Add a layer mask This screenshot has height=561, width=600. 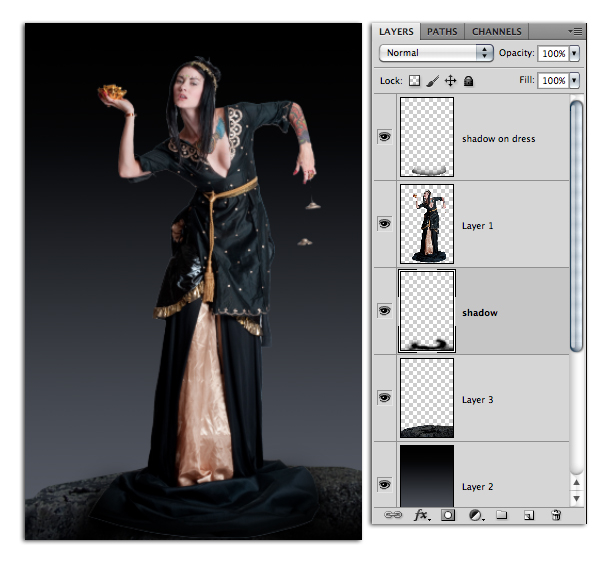(448, 515)
